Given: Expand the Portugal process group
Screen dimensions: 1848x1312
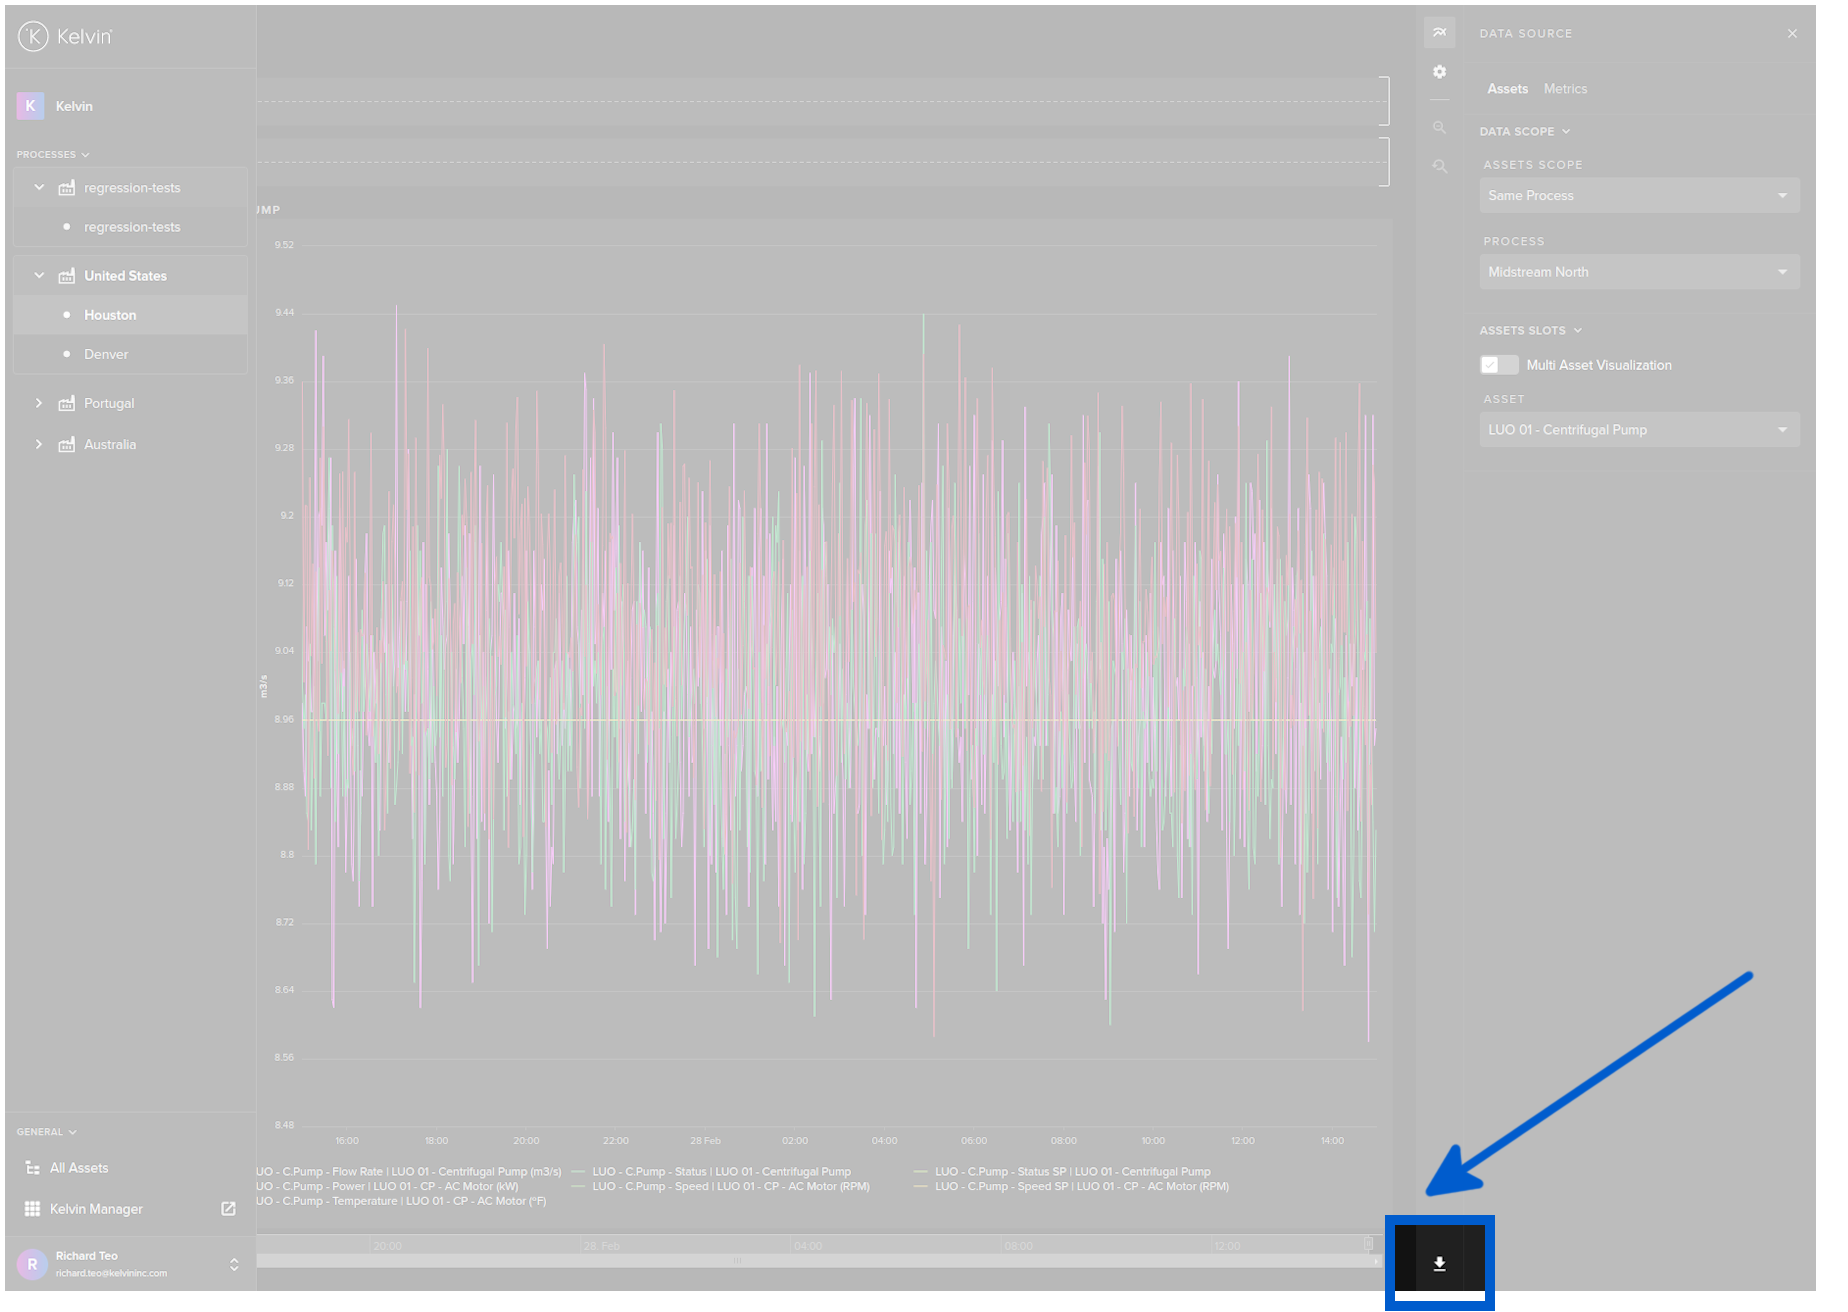Looking at the screenshot, I should (x=39, y=403).
